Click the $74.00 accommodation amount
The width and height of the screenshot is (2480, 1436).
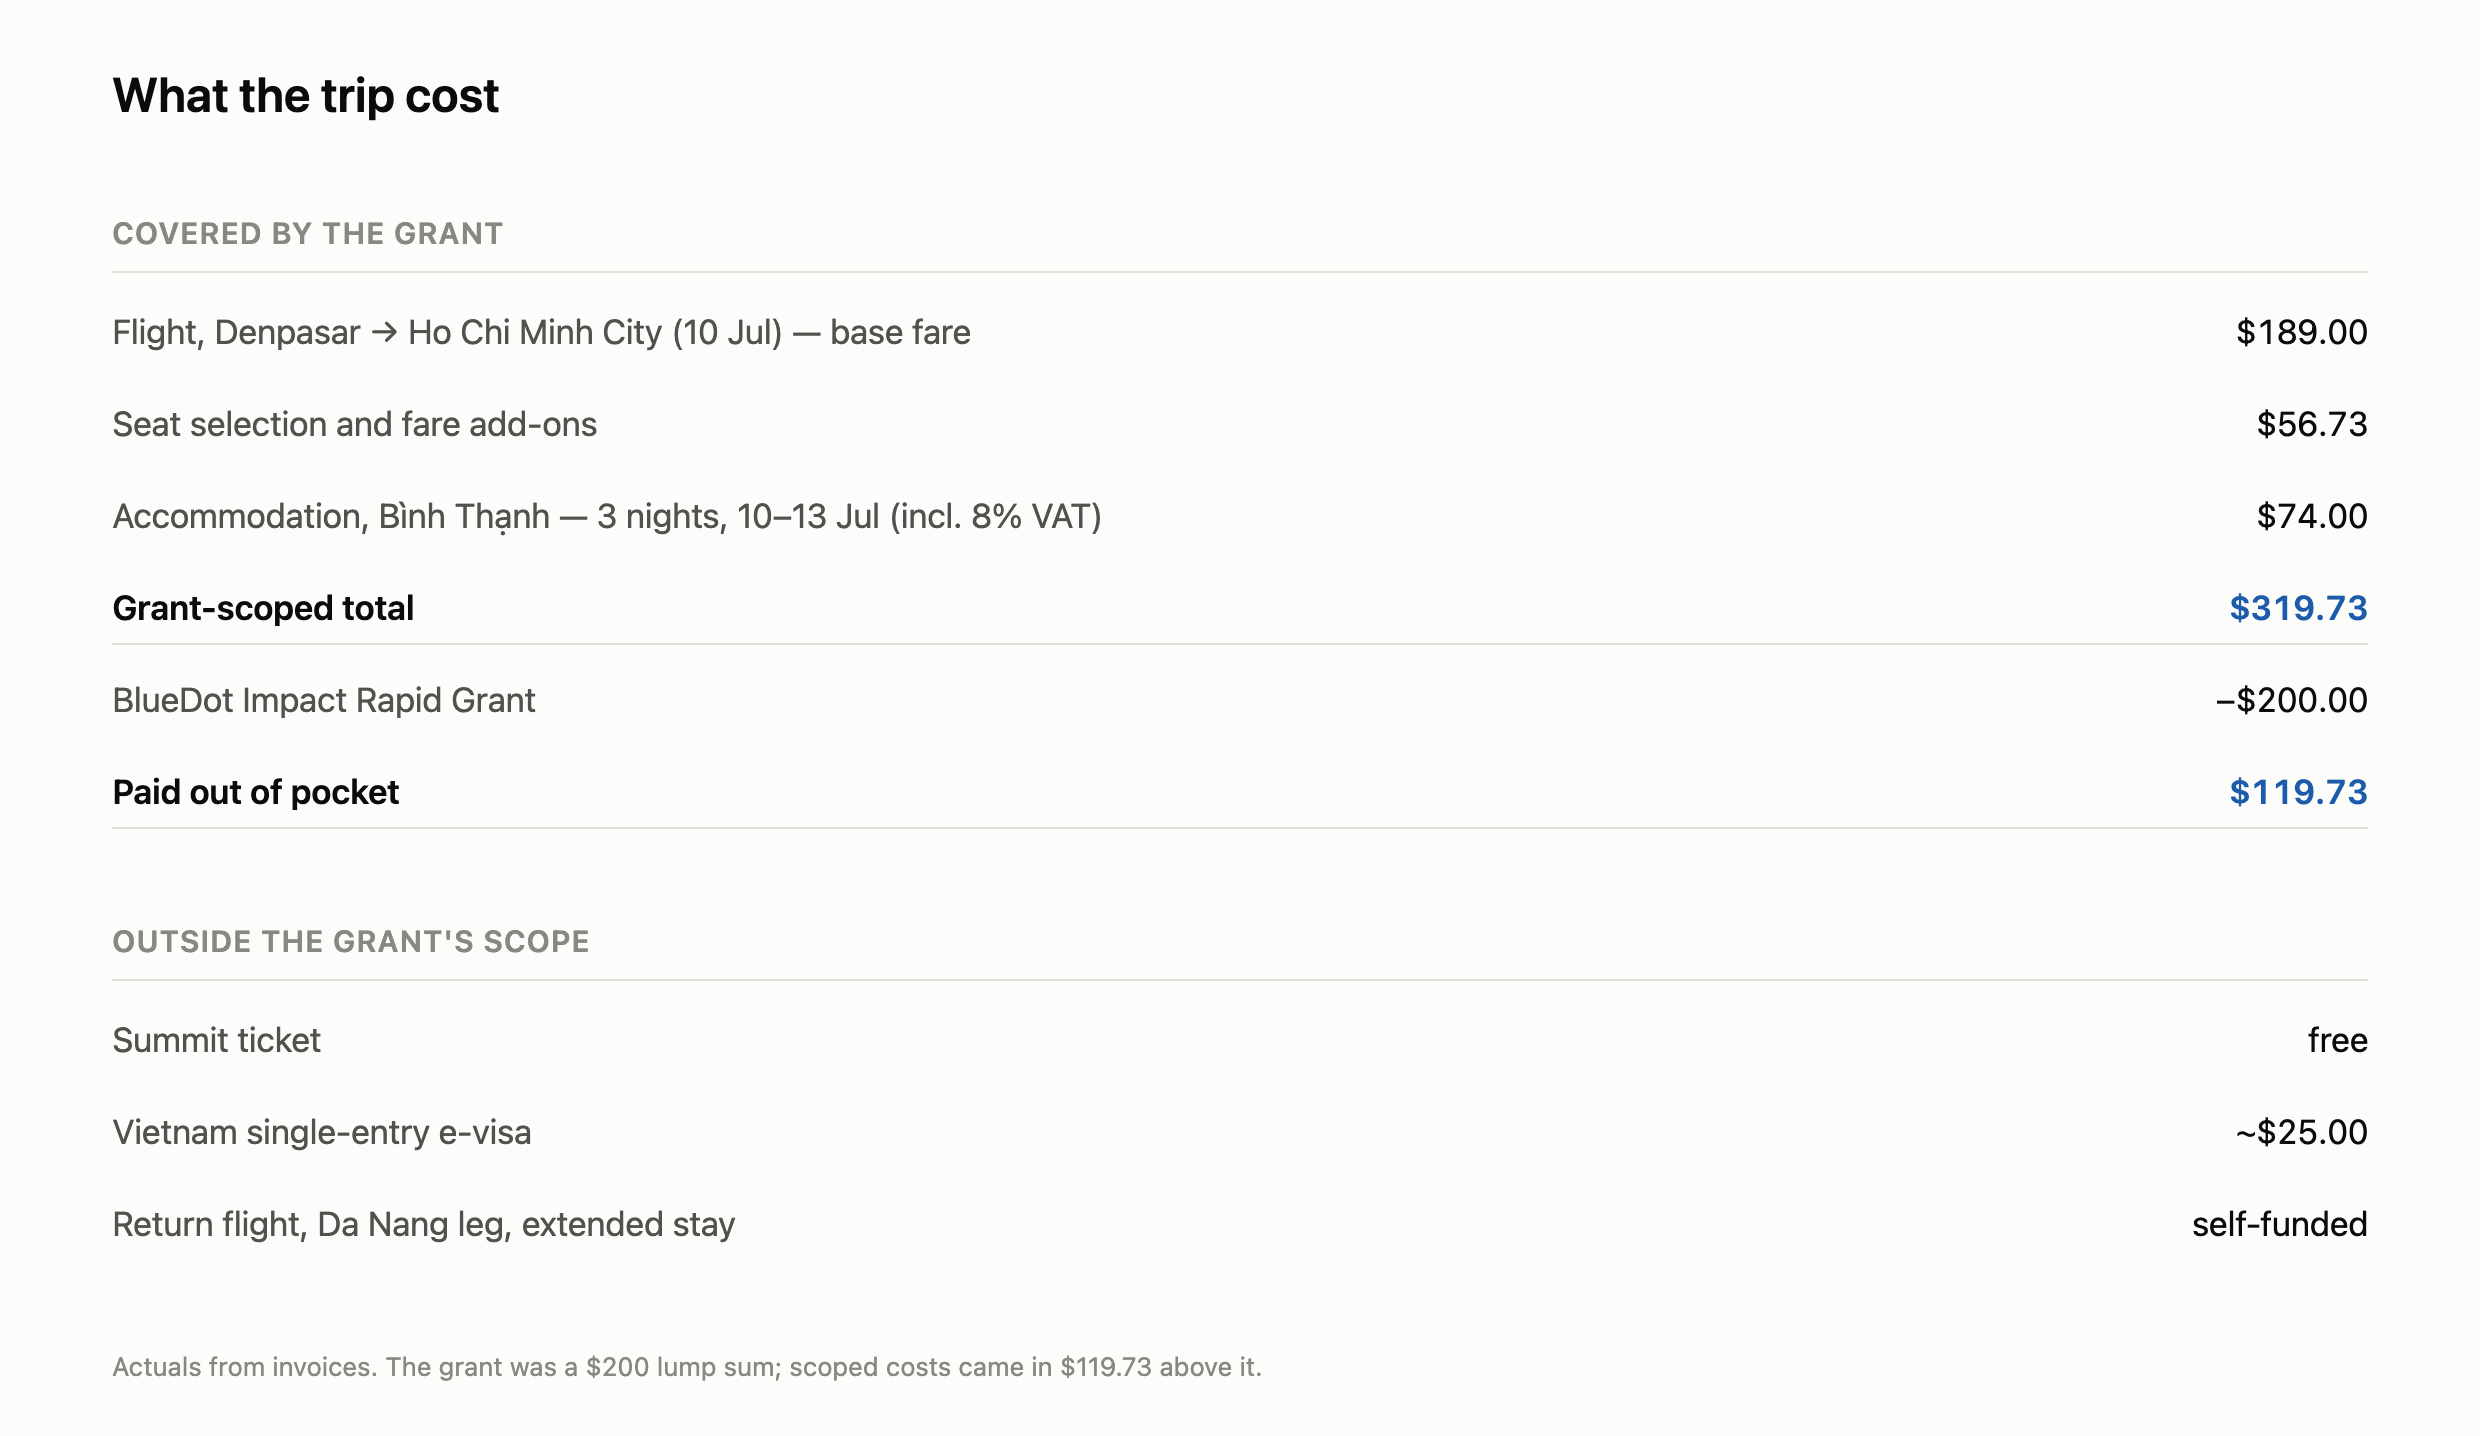point(2312,516)
